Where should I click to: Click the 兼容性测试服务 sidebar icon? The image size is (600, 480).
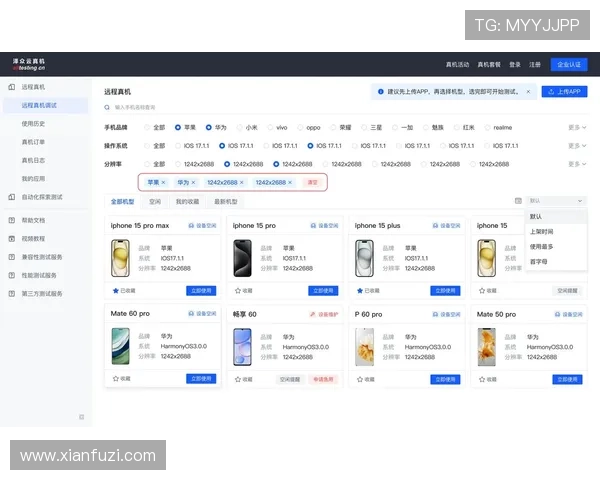point(12,257)
